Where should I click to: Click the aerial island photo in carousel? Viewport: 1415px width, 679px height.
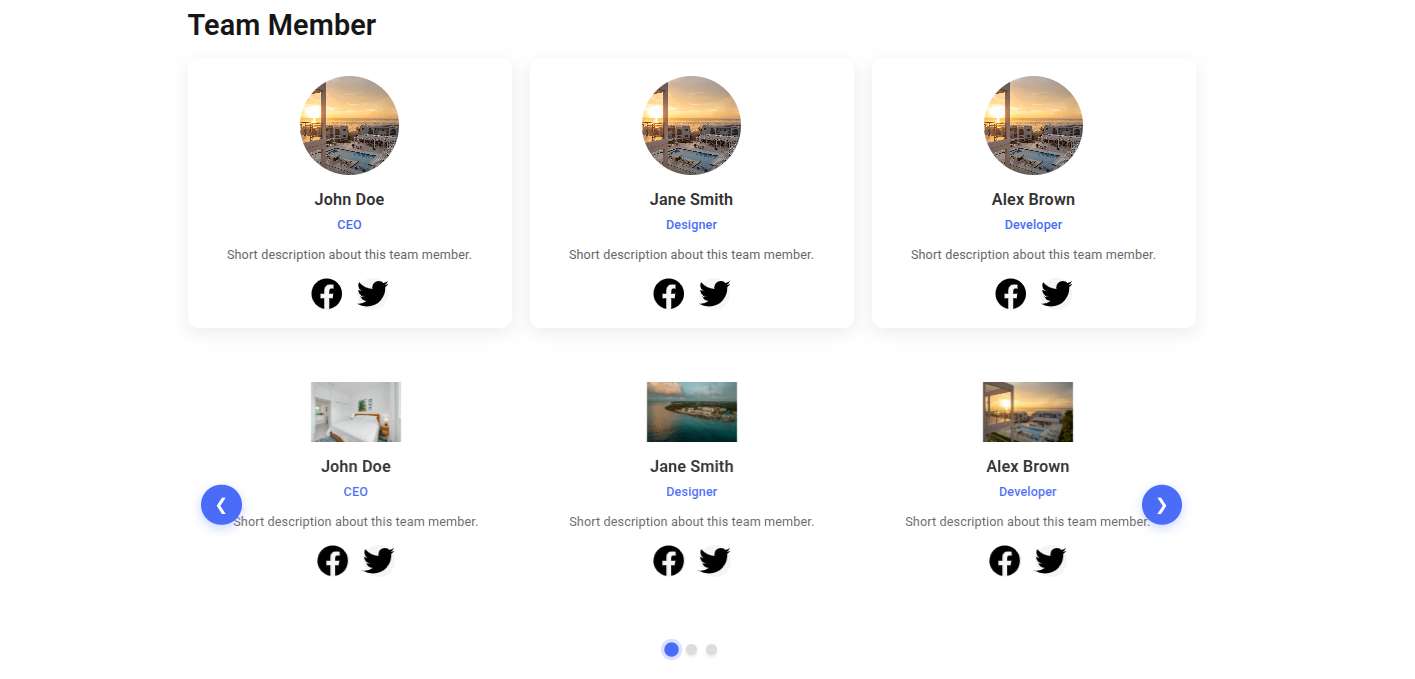coord(692,412)
